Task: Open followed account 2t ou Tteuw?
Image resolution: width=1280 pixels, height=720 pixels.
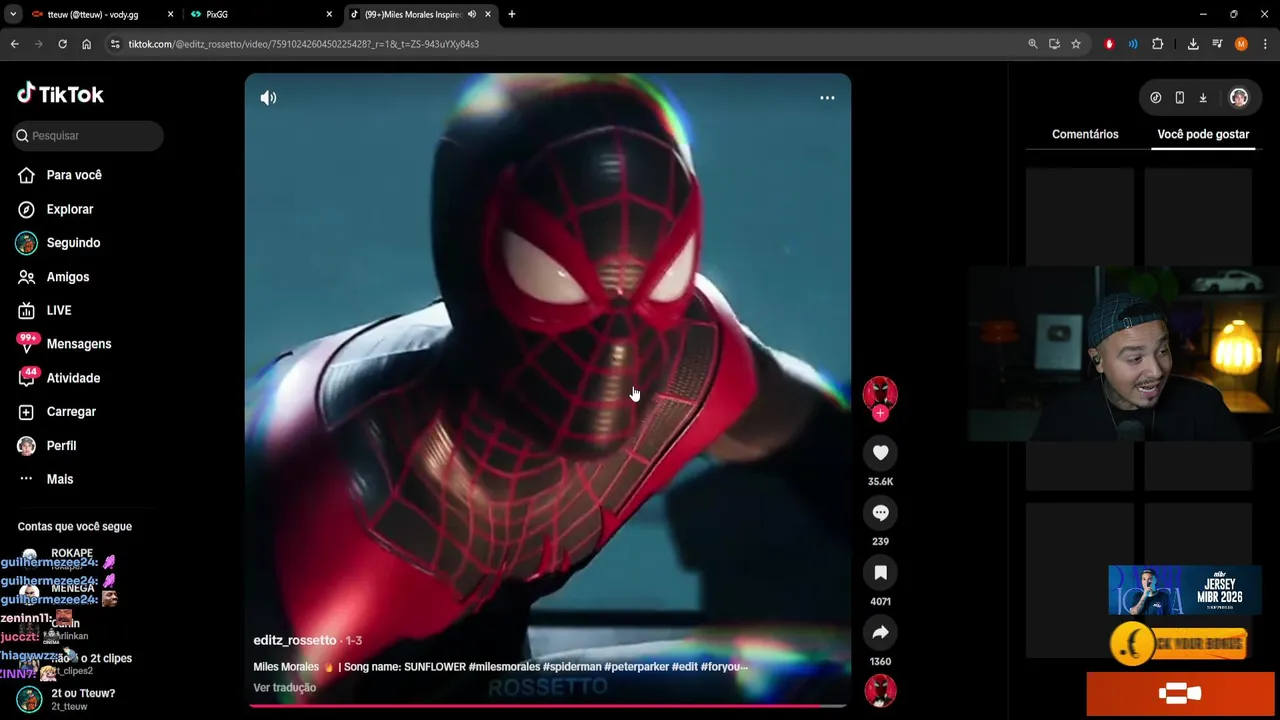Action: click(82, 699)
